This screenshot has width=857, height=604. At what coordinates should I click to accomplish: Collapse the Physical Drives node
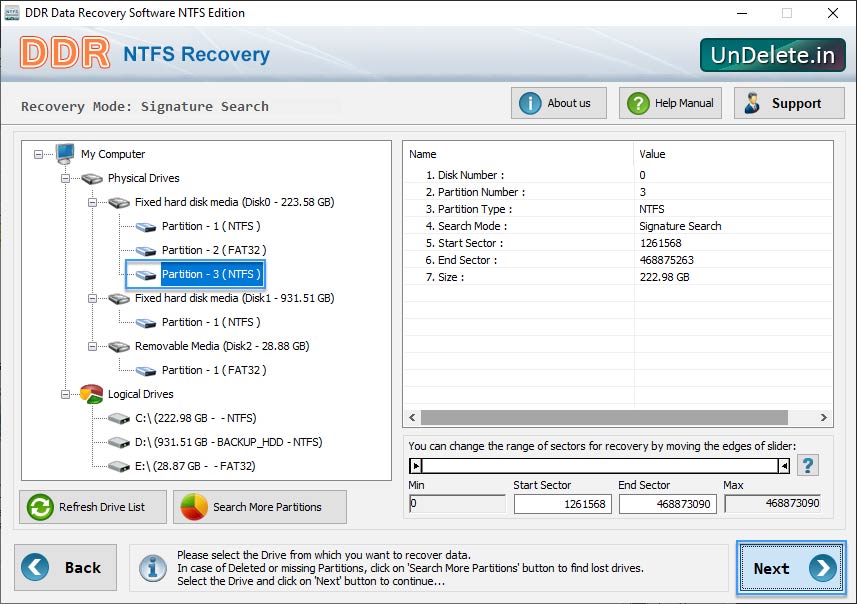coord(66,178)
